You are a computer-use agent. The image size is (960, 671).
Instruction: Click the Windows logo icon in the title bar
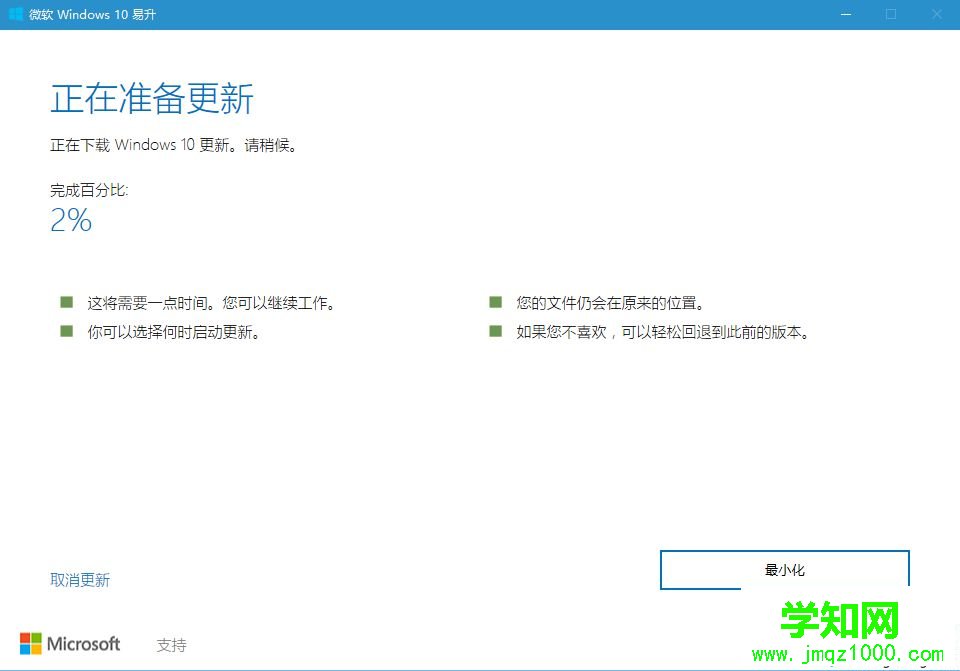[14, 14]
